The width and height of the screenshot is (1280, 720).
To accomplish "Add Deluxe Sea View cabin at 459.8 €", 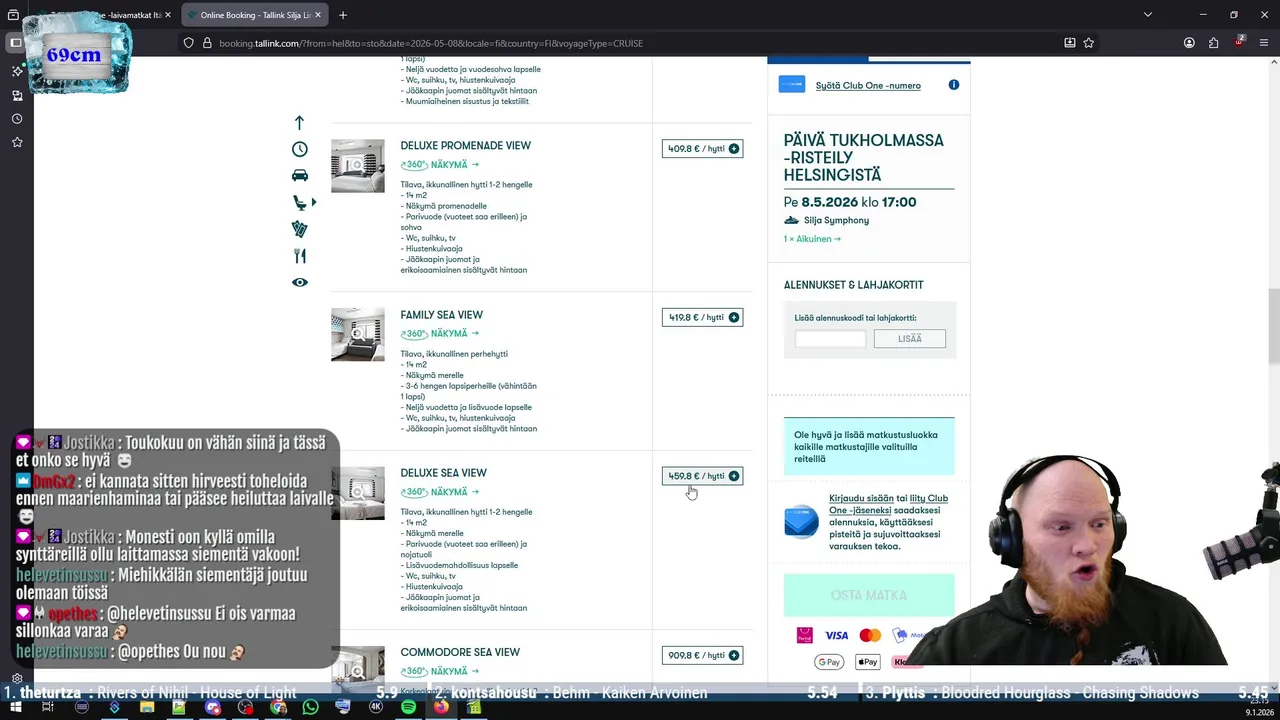I will click(702, 476).
